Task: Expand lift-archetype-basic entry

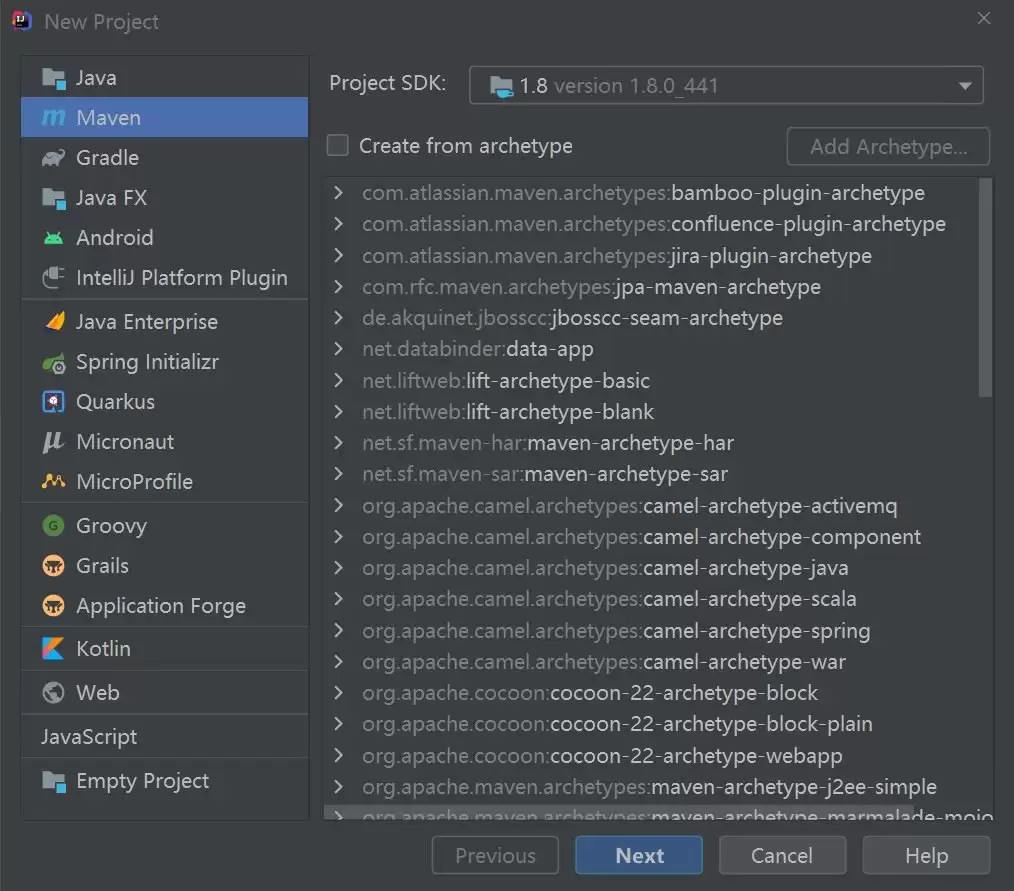Action: point(338,380)
